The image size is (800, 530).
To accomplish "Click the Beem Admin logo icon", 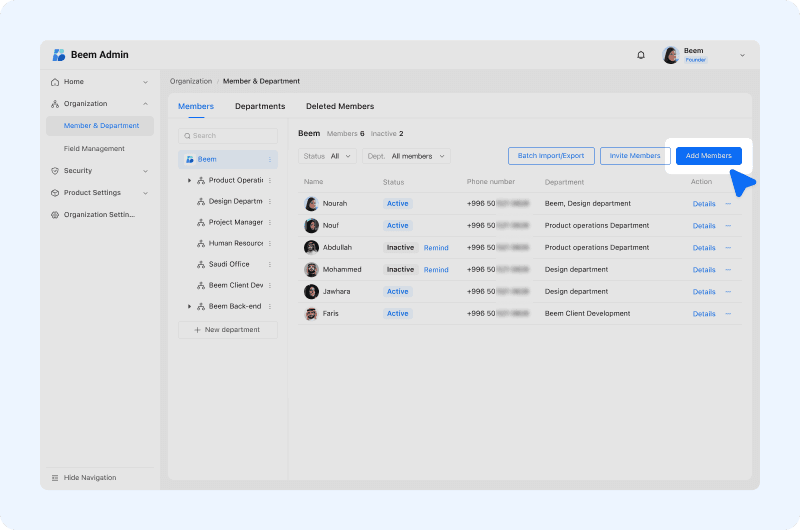I will pos(59,55).
